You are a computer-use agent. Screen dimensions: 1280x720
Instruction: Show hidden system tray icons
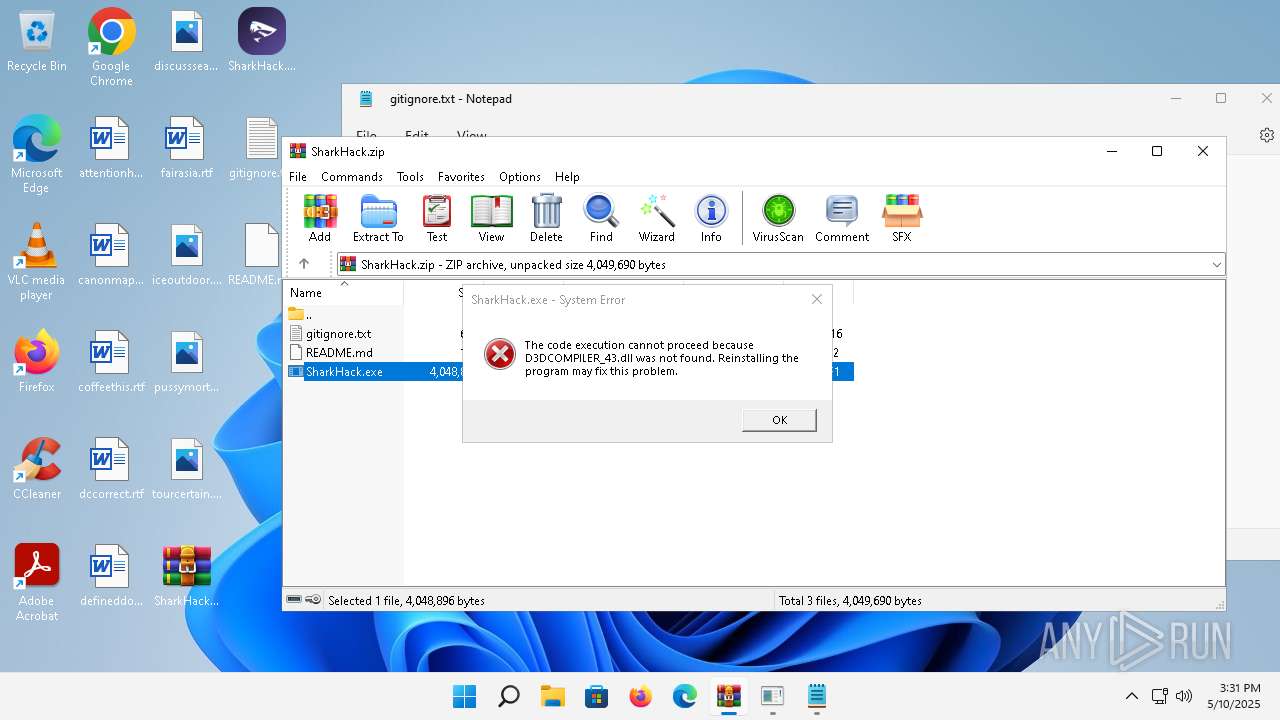[1132, 696]
